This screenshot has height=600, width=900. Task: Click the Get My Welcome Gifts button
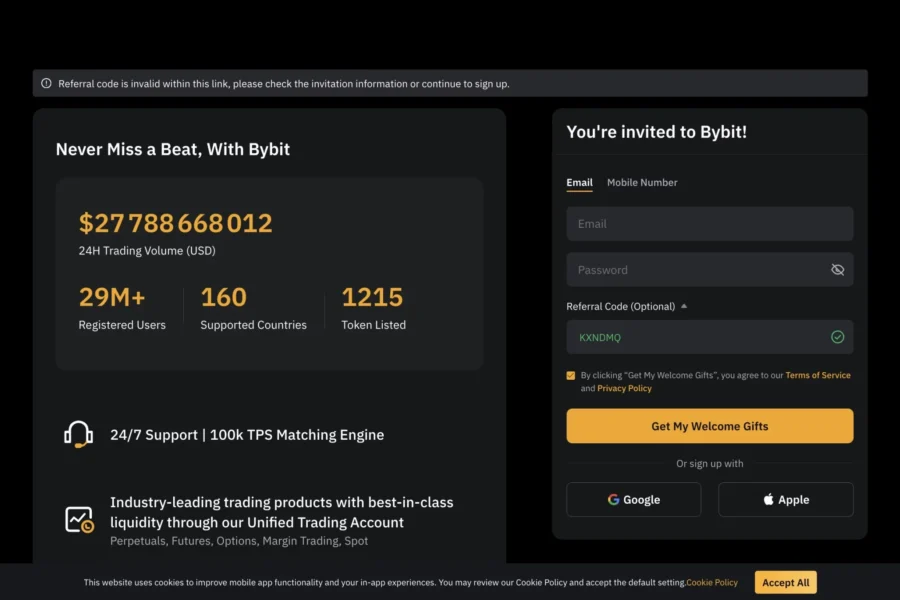pyautogui.click(x=709, y=426)
